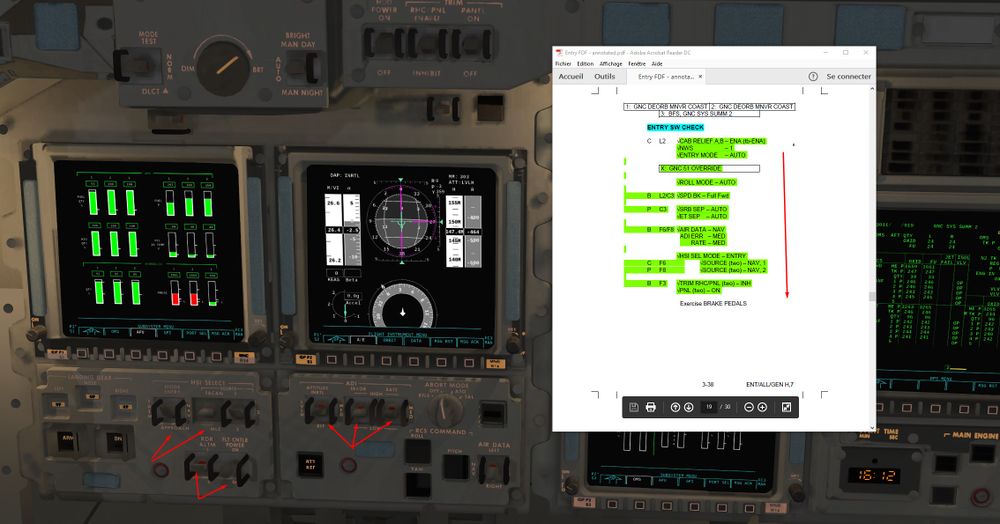Viewport: 1000px width, 524px height.
Task: Push the ABORT pushbutton beside the rotary
Action: coord(492,413)
